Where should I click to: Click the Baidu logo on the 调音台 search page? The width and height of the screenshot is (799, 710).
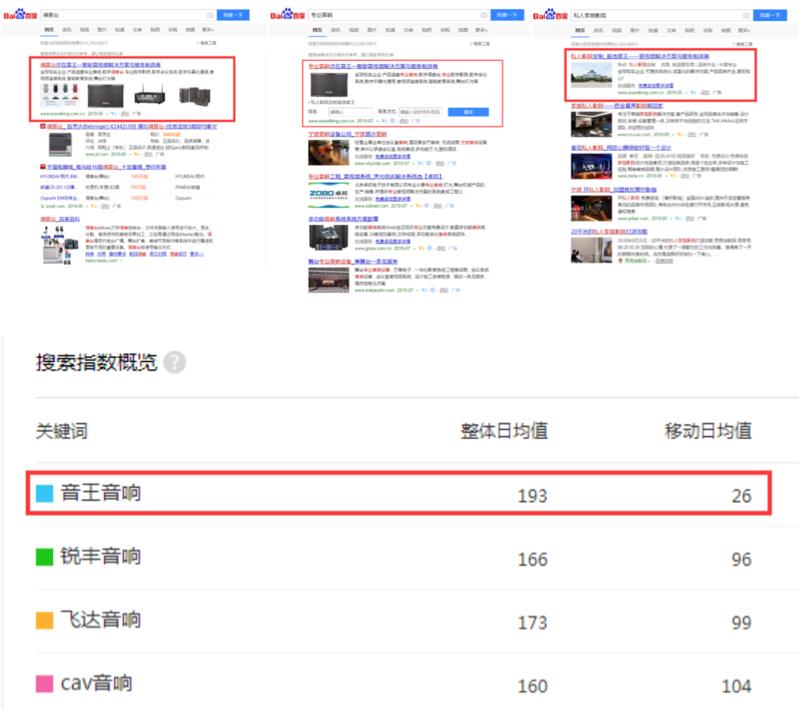coord(20,14)
